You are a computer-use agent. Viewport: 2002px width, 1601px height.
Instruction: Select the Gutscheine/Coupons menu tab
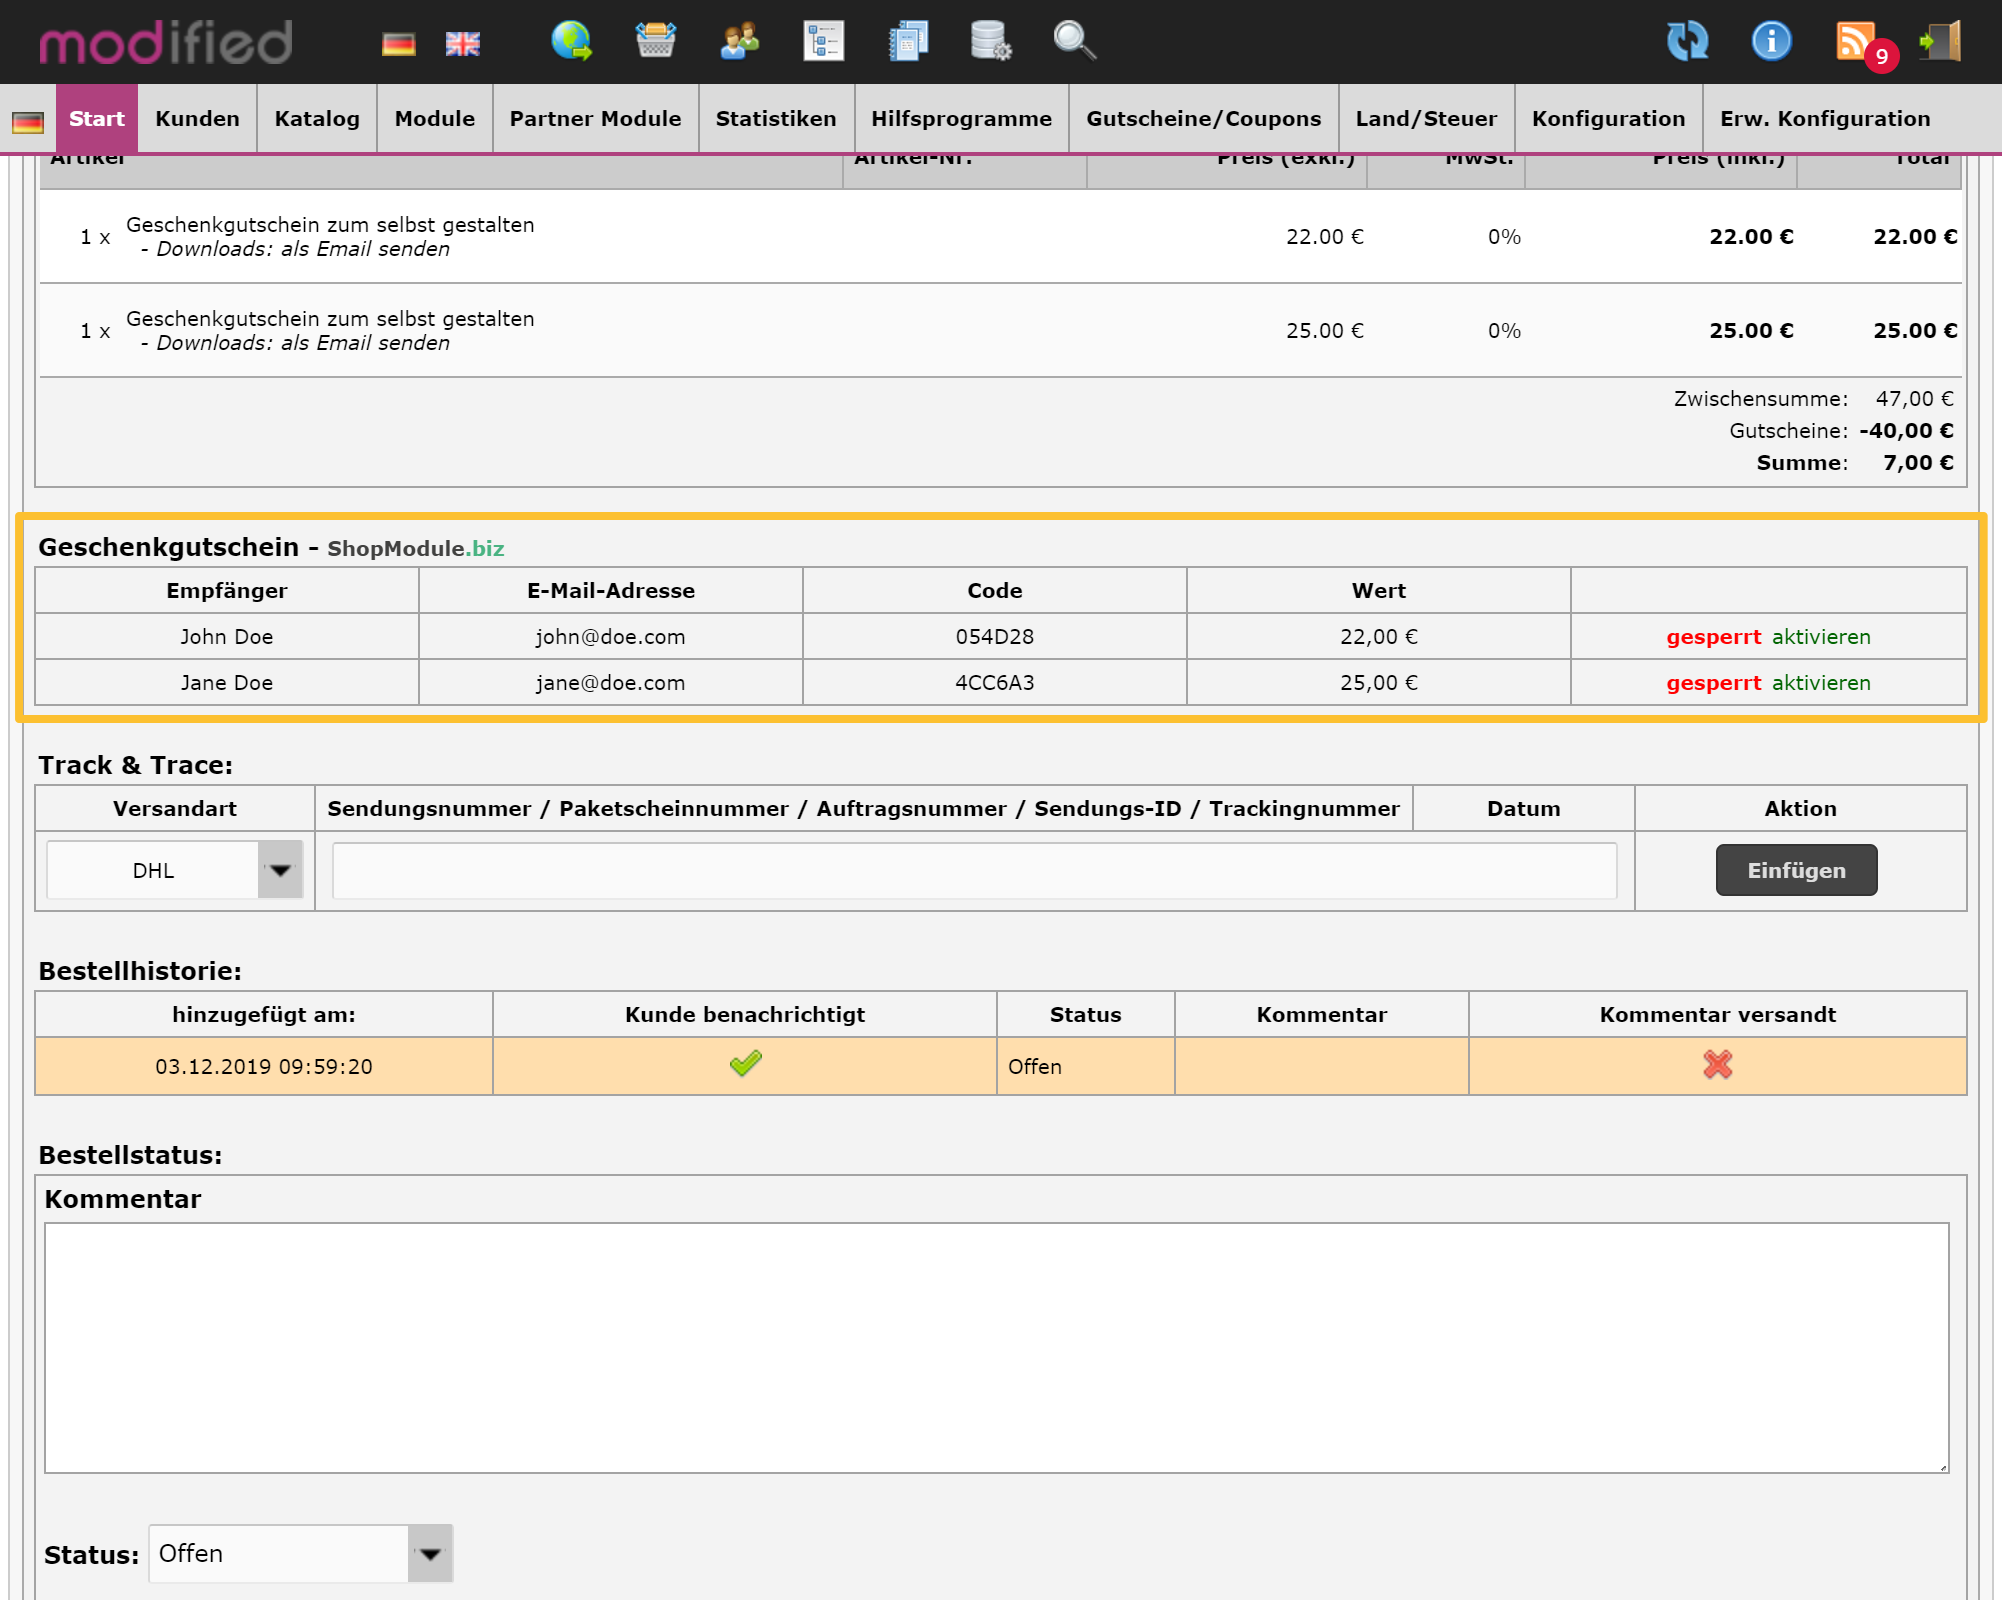click(x=1203, y=119)
